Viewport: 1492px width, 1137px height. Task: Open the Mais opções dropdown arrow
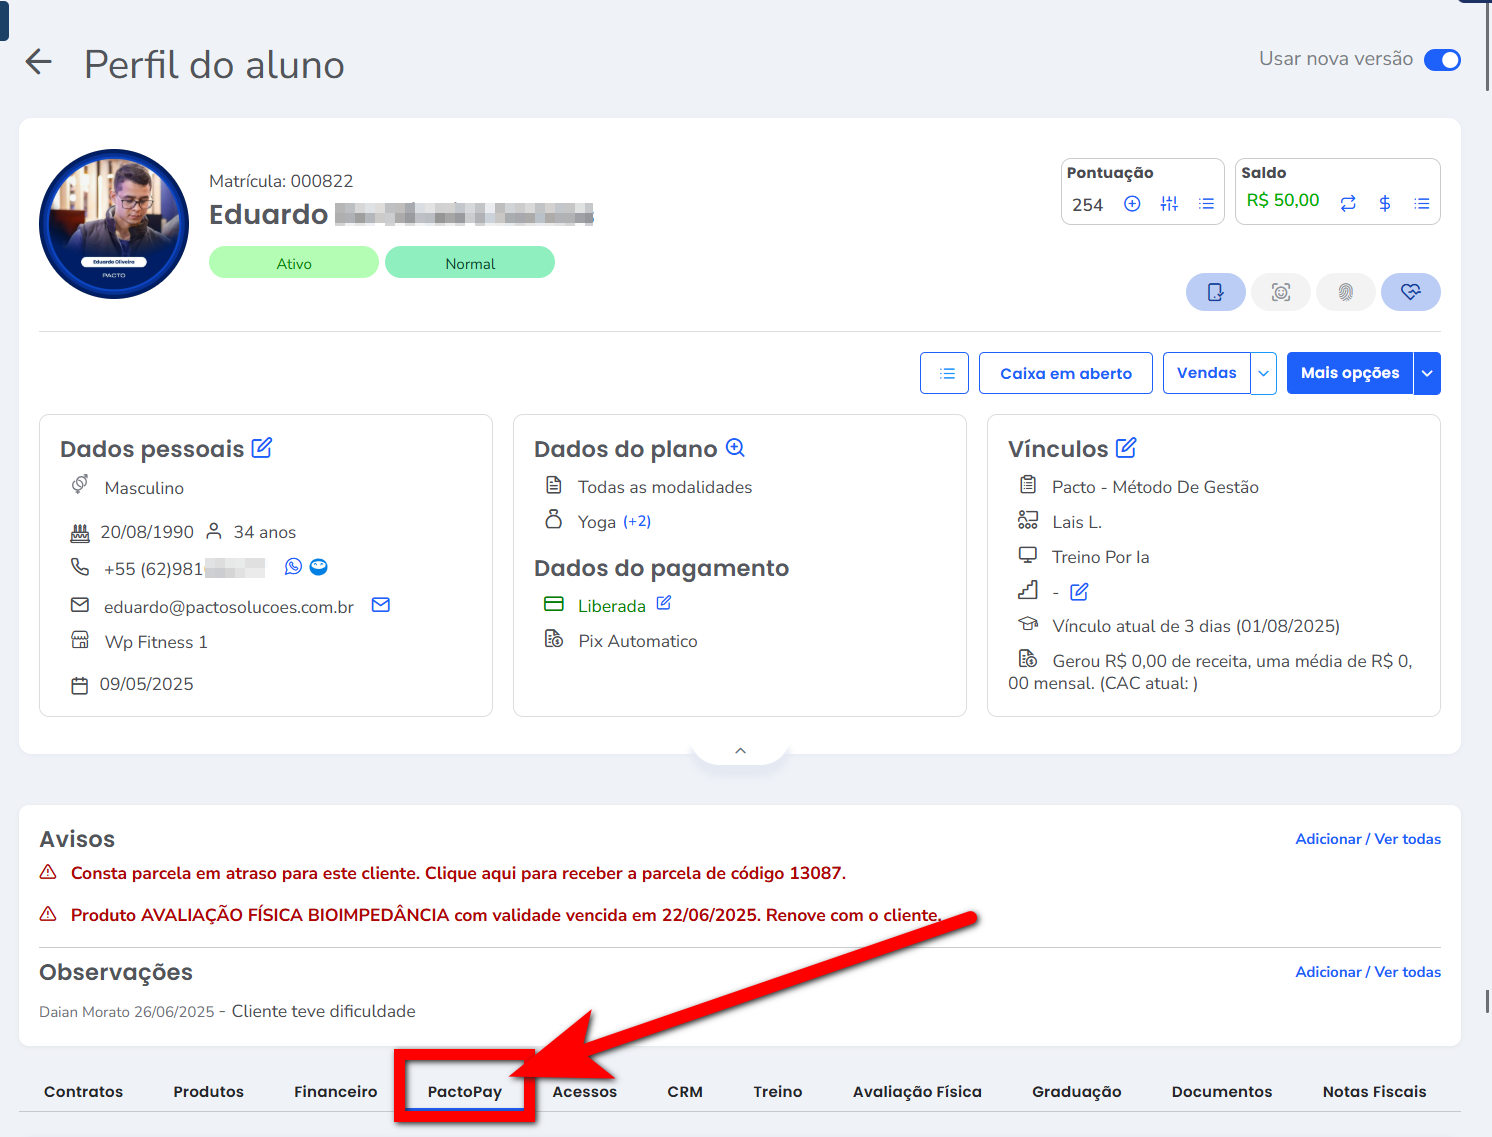[1427, 373]
